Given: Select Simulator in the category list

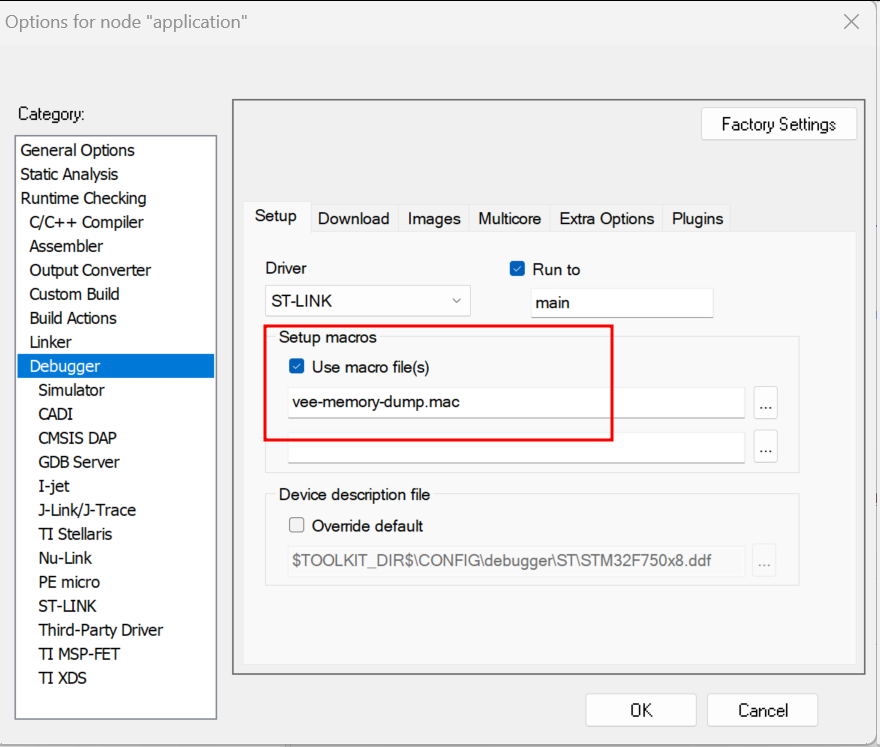Looking at the screenshot, I should point(70,390).
